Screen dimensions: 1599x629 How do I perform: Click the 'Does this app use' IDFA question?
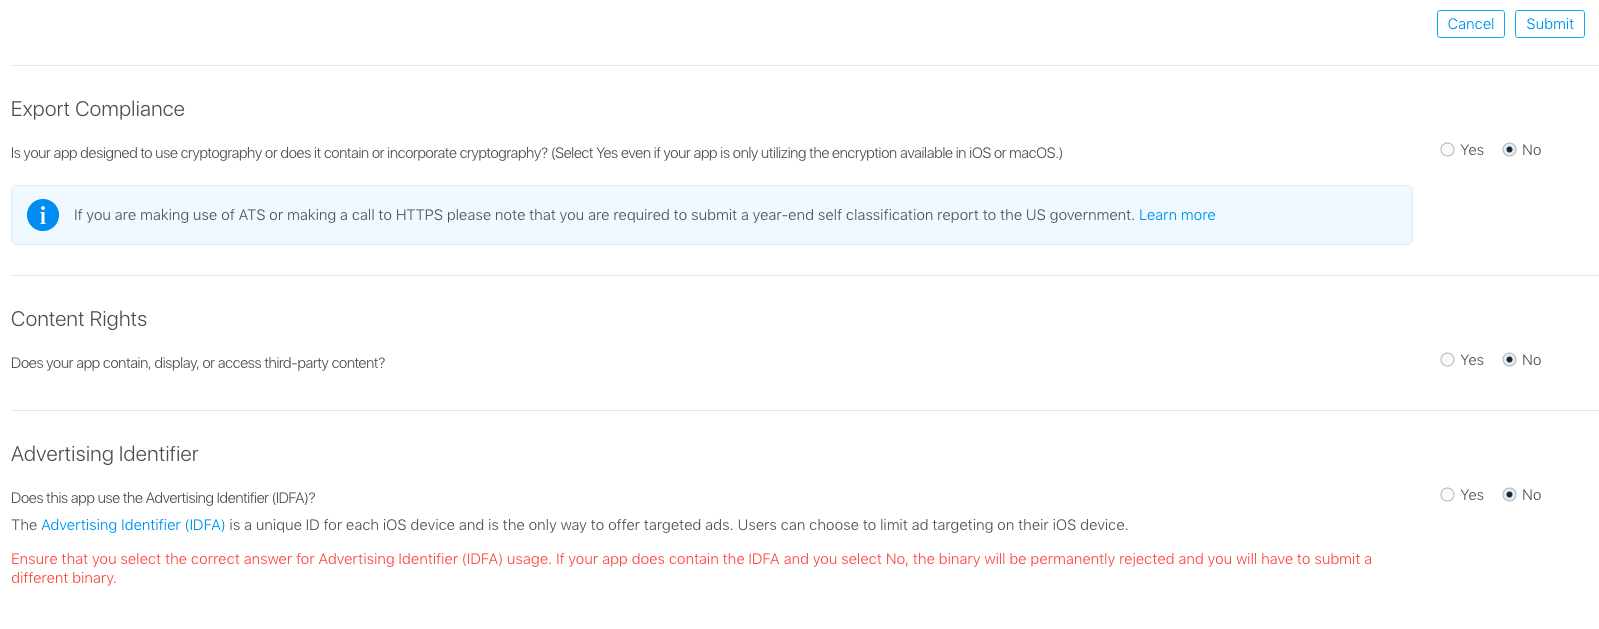point(163,498)
